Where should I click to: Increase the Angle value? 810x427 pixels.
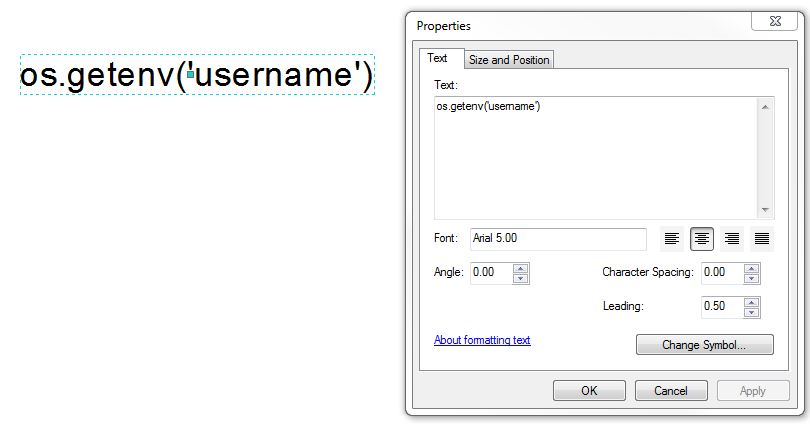pos(520,267)
